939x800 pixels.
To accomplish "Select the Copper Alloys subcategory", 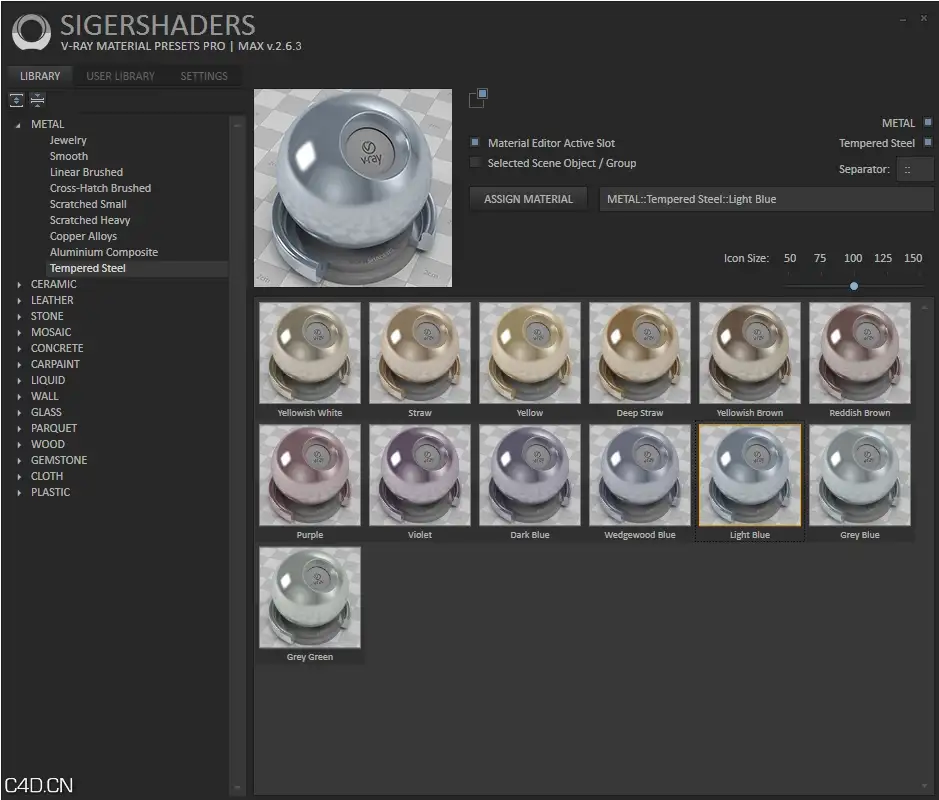I will click(83, 237).
